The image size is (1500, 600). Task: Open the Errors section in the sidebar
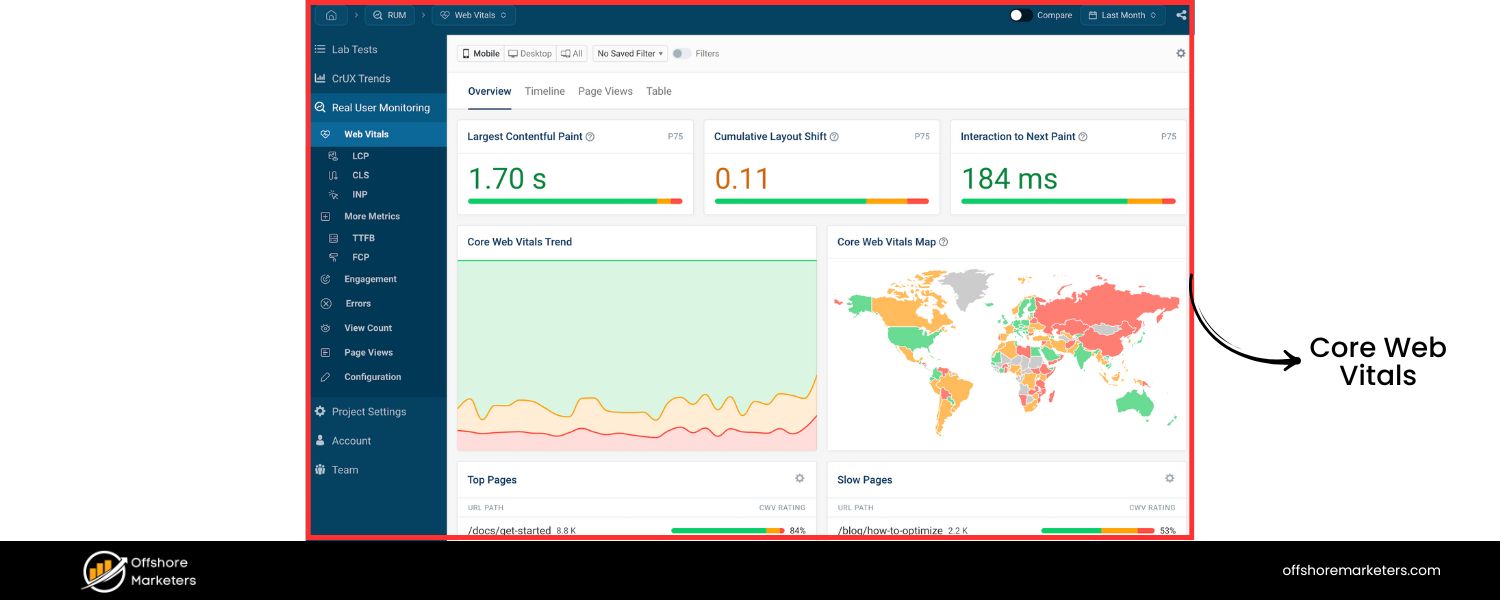click(357, 303)
